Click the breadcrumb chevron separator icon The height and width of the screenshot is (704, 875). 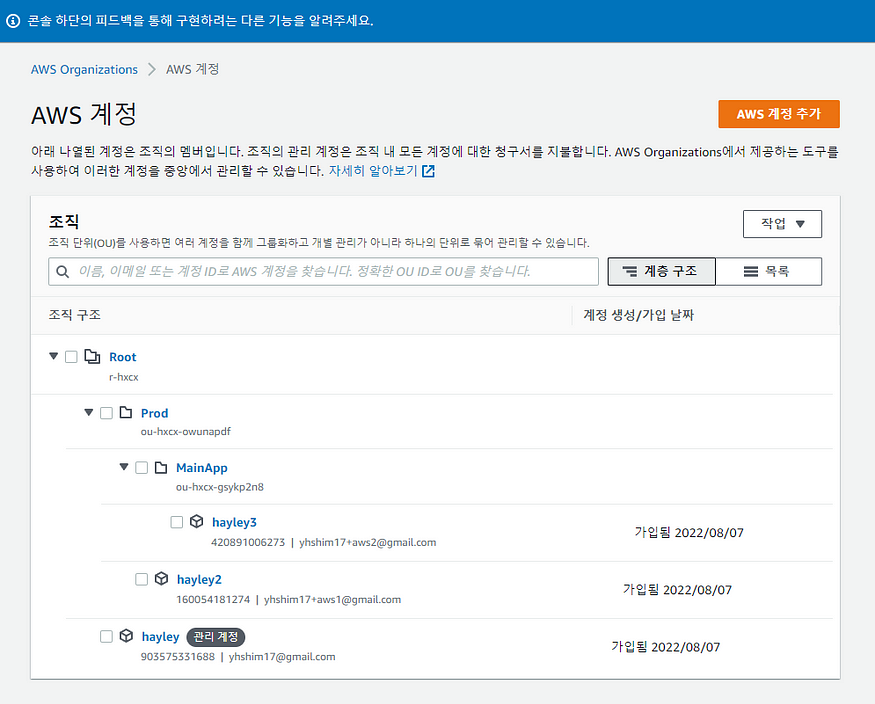click(x=151, y=69)
